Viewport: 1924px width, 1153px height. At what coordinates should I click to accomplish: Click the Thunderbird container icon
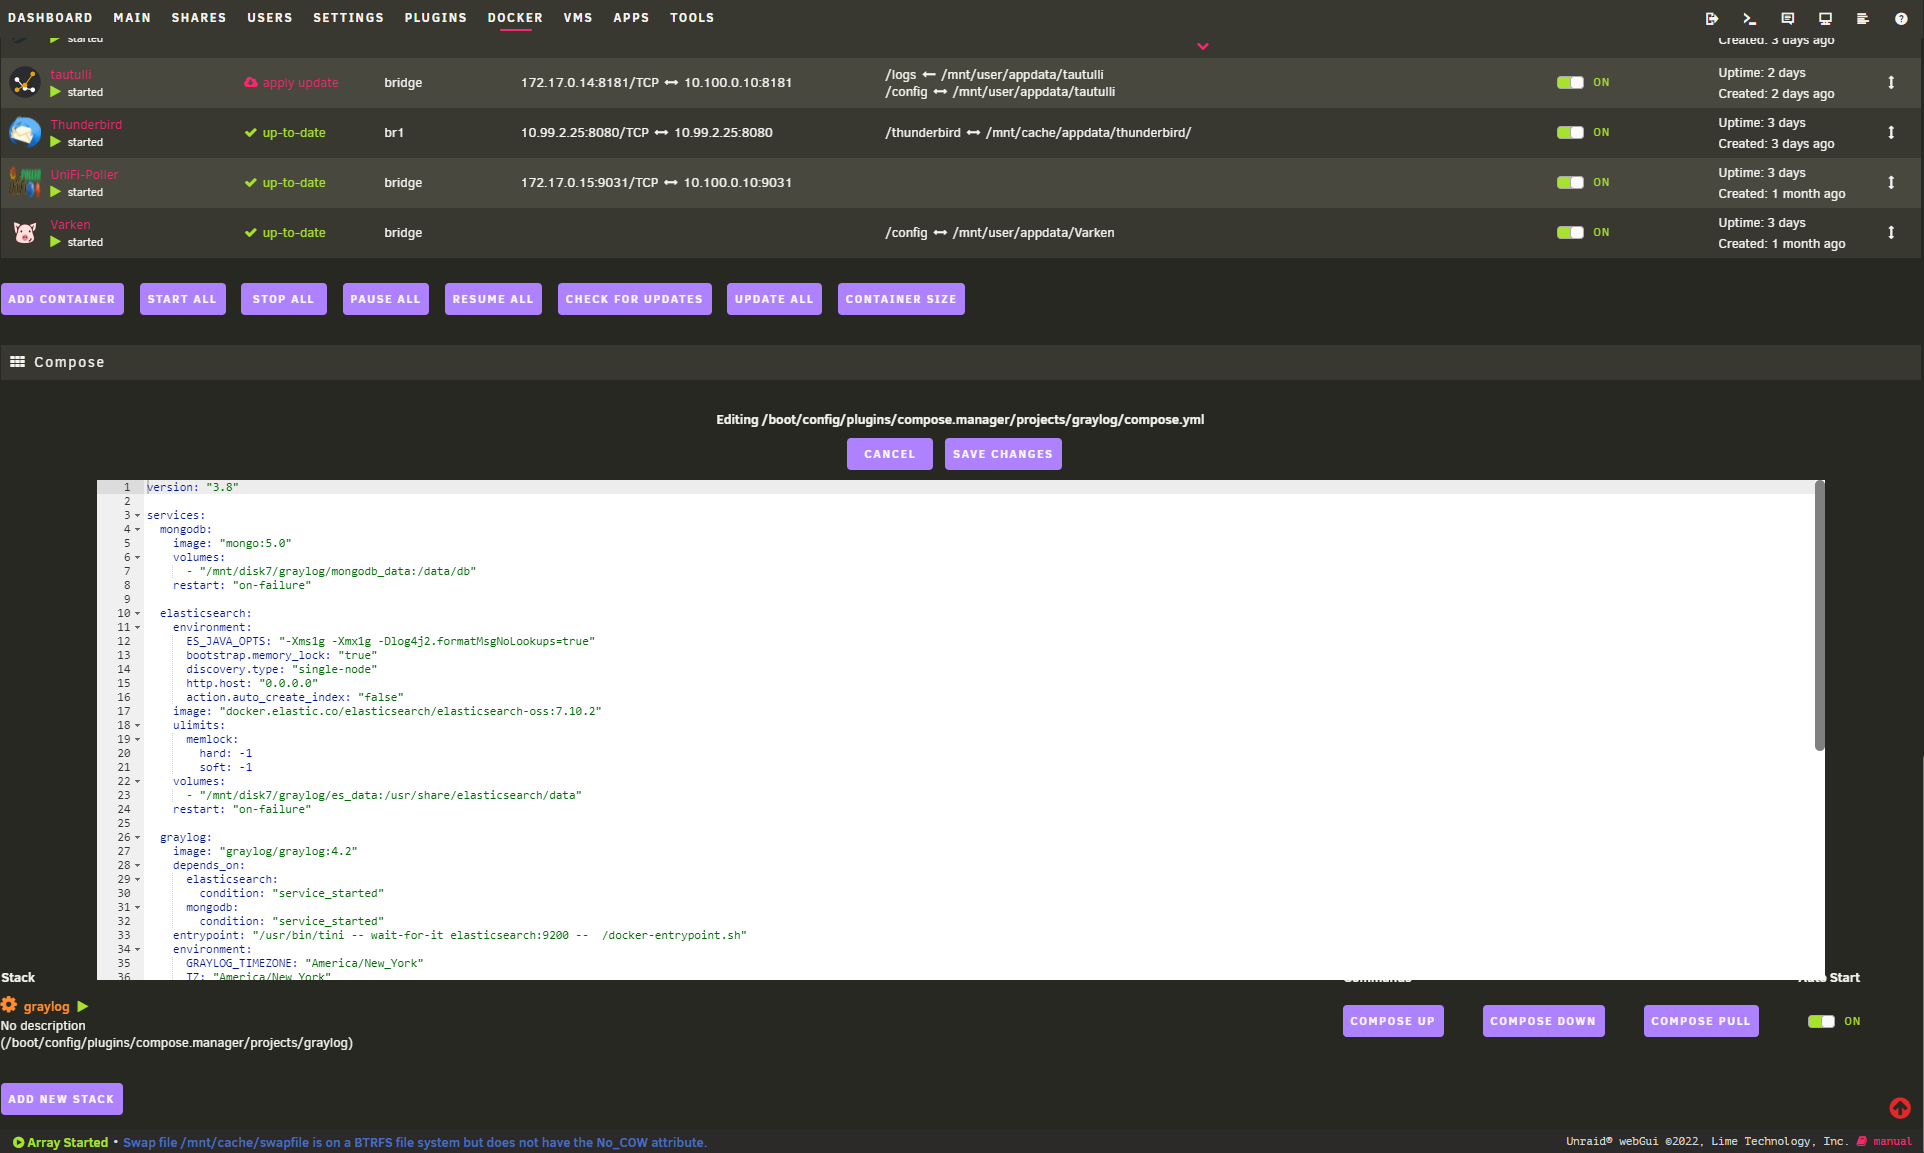click(x=25, y=132)
